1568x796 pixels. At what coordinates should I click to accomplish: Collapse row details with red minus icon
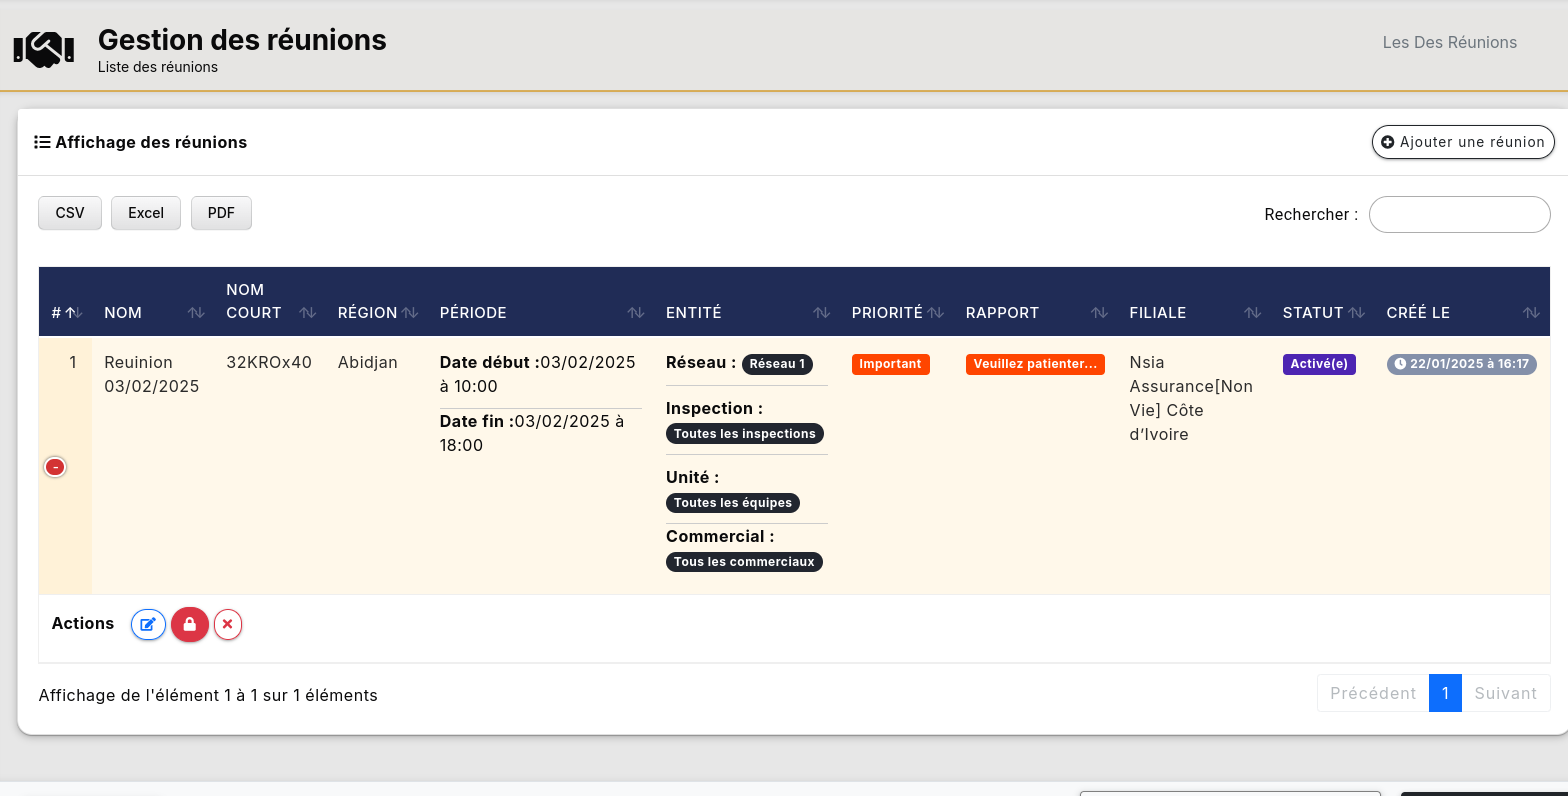(x=56, y=467)
